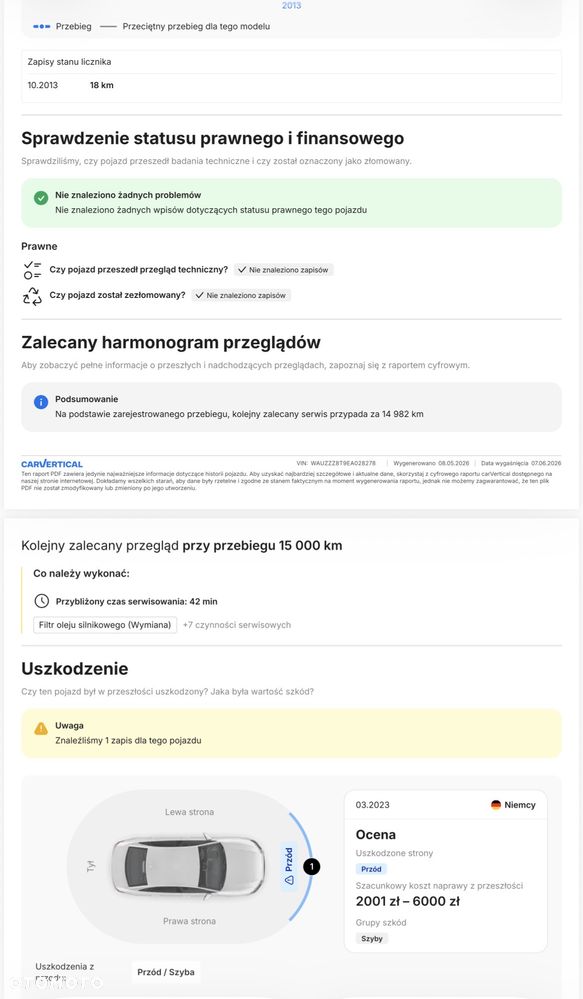
Task: Select the Przód / Szyba tab
Action: 166,972
